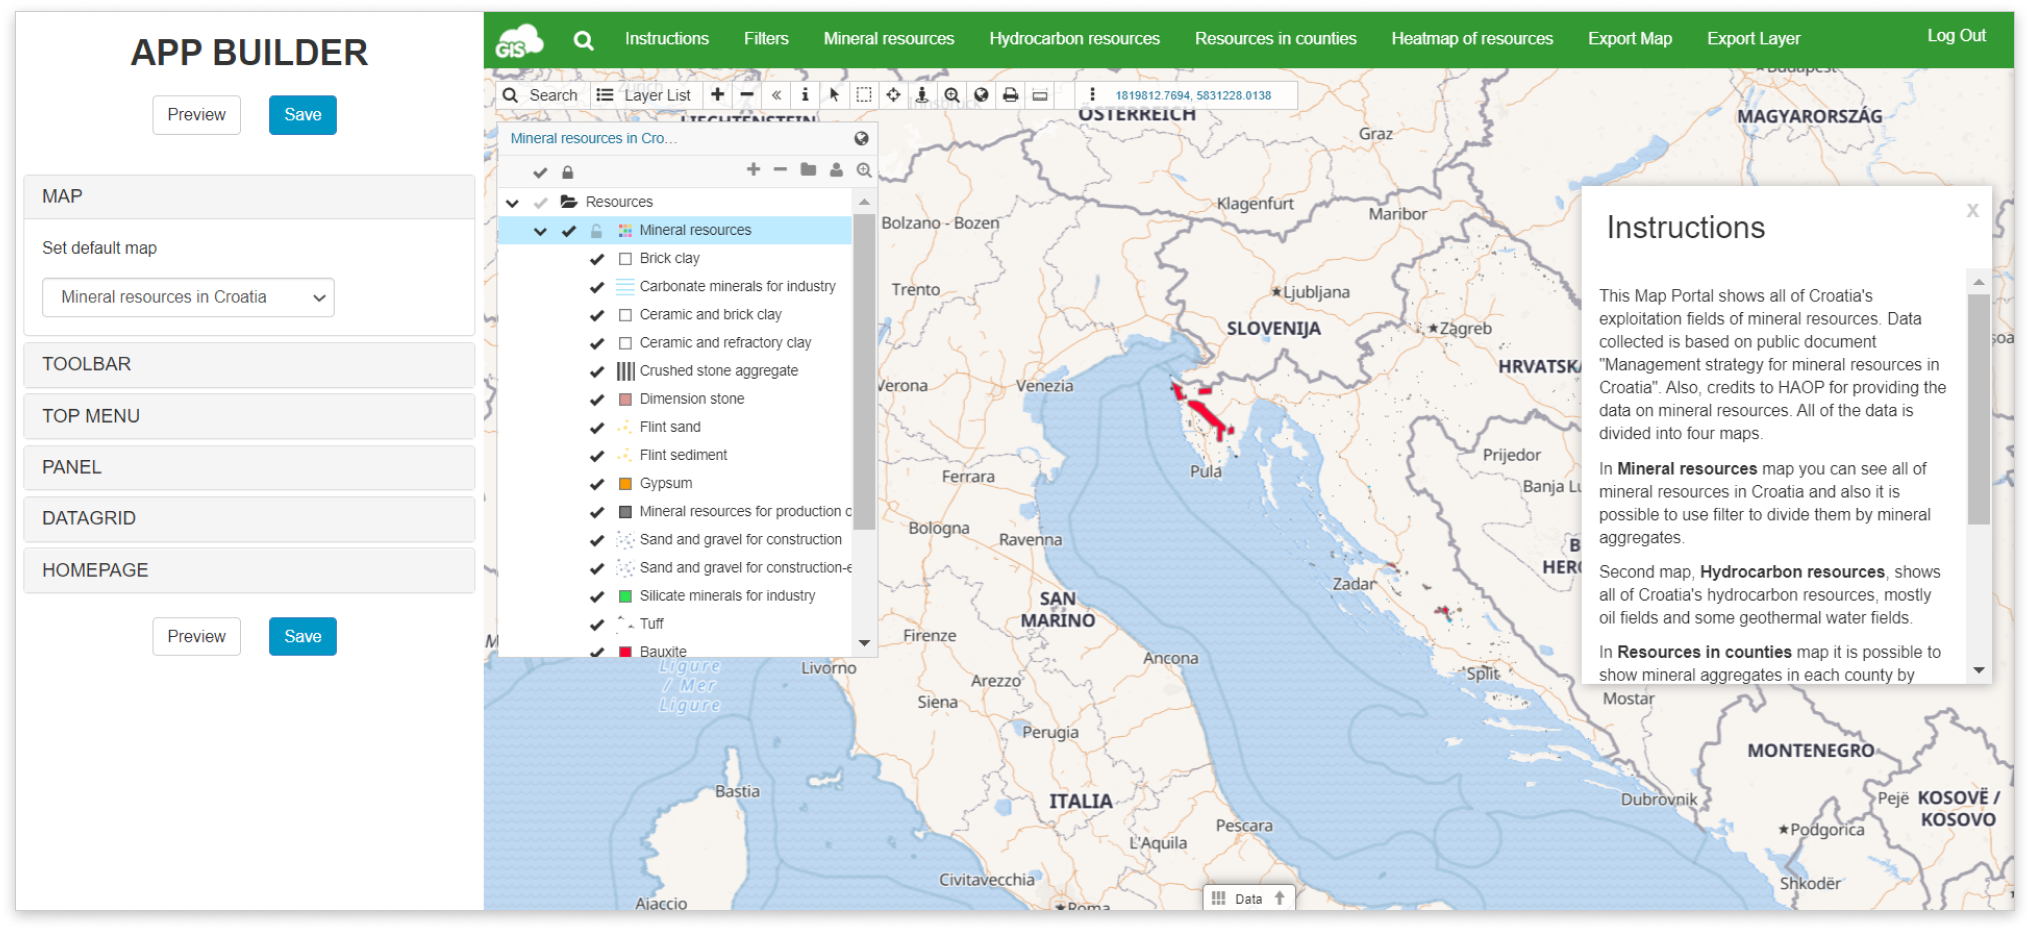The width and height of the screenshot is (2030, 930).
Task: Activate the rectangle selection tool
Action: [863, 96]
